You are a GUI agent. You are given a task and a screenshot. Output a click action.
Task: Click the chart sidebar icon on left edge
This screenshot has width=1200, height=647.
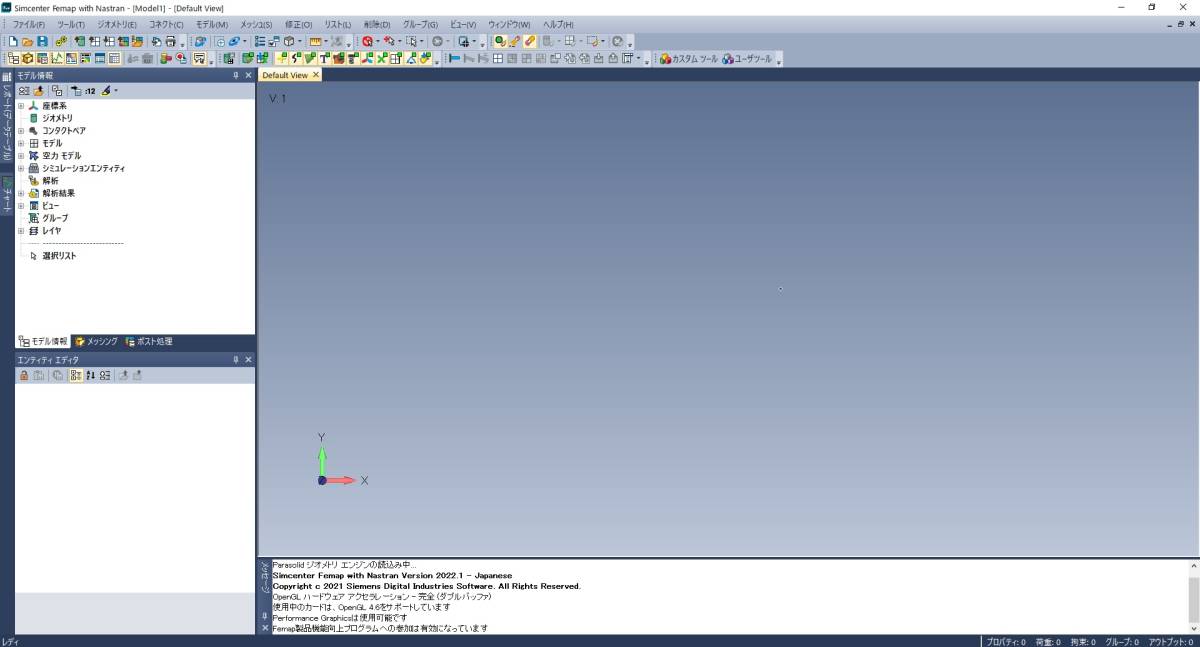[x=6, y=183]
